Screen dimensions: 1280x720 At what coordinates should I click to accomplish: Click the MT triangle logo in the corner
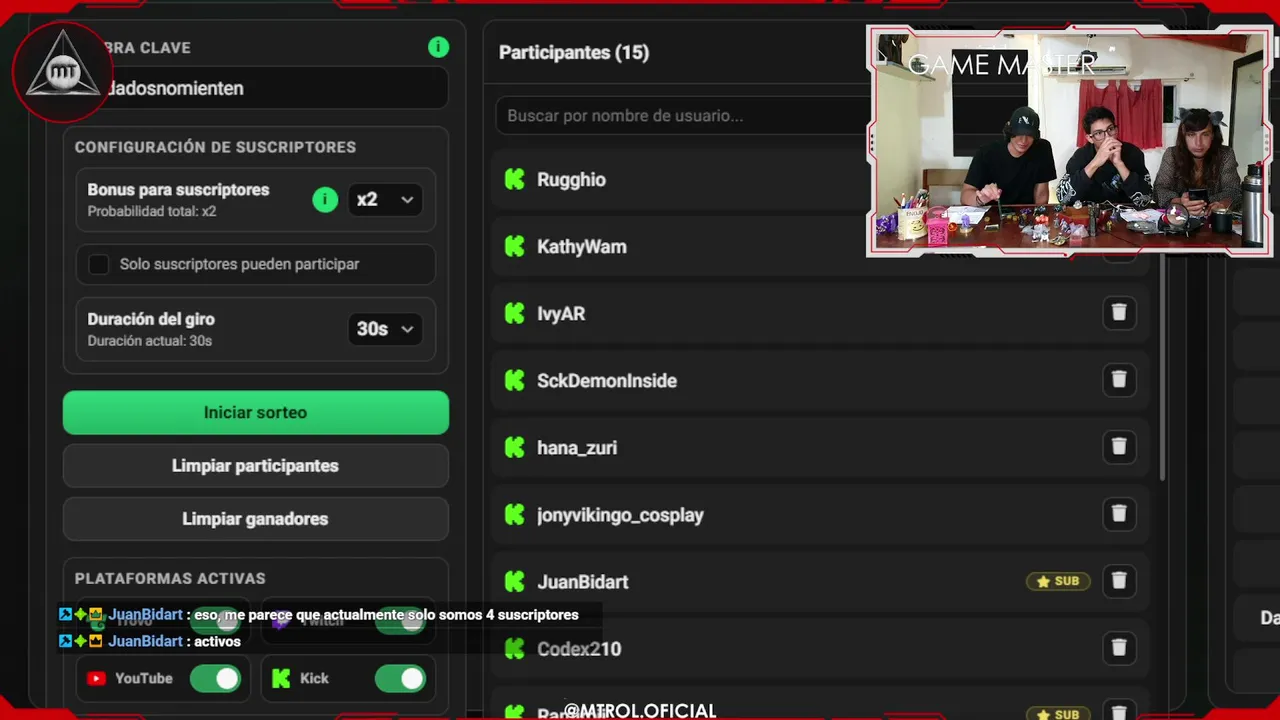pos(63,71)
